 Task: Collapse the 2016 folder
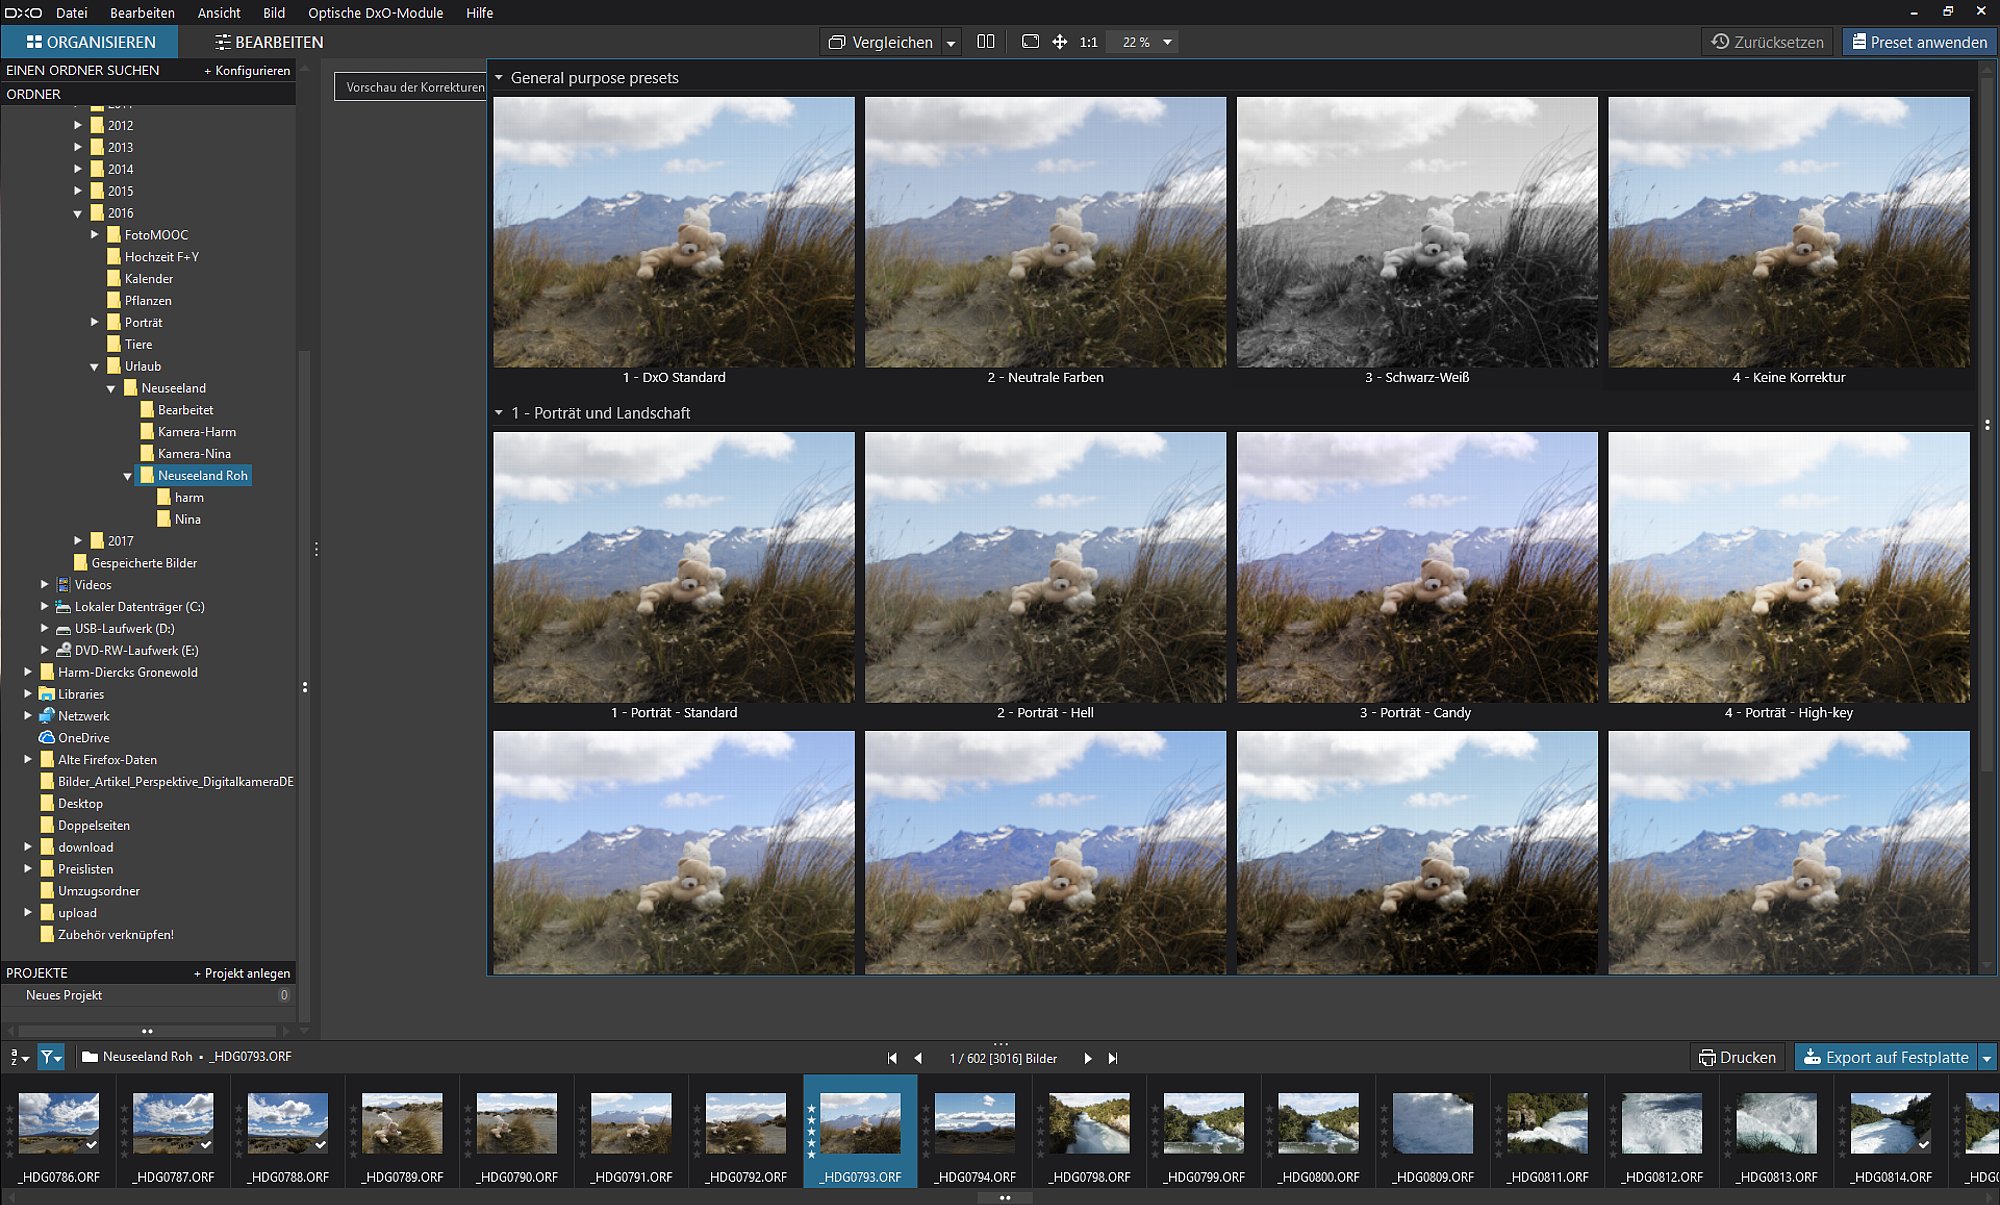[x=78, y=213]
